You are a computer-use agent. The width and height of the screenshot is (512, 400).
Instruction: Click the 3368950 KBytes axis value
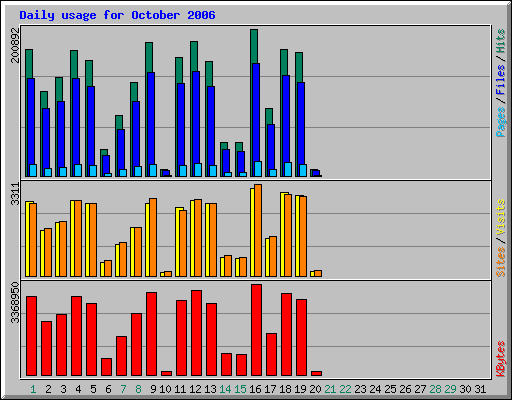pos(15,303)
